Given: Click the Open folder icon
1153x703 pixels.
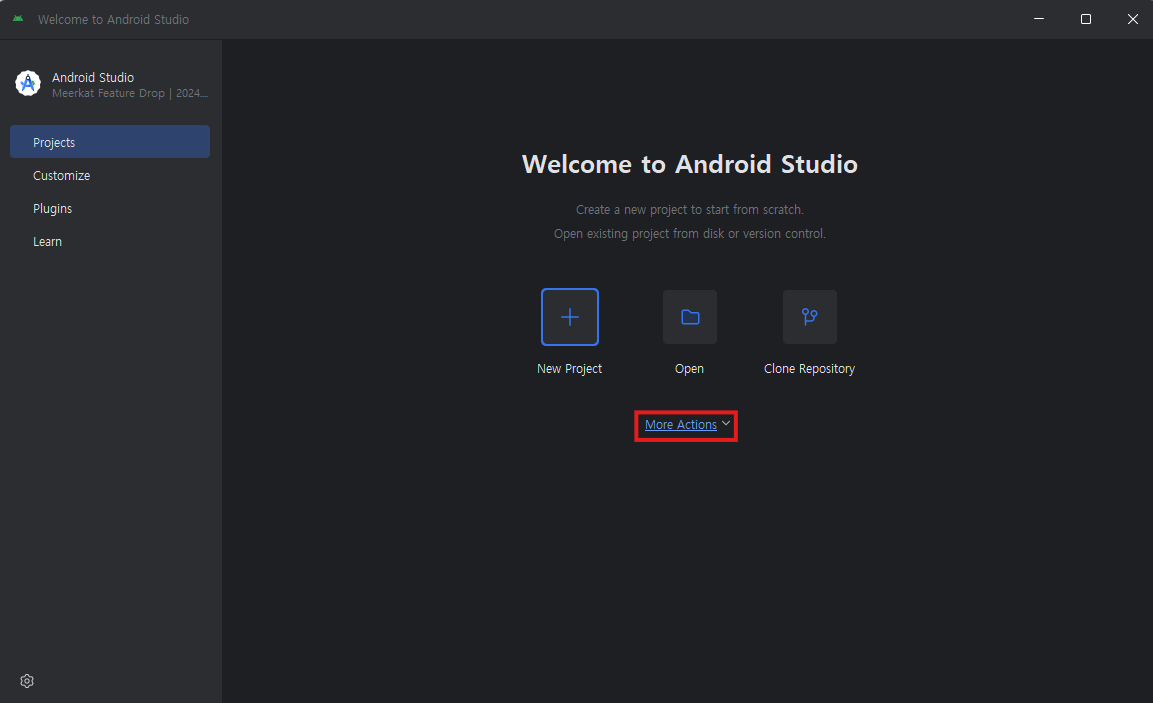Looking at the screenshot, I should click(x=690, y=317).
